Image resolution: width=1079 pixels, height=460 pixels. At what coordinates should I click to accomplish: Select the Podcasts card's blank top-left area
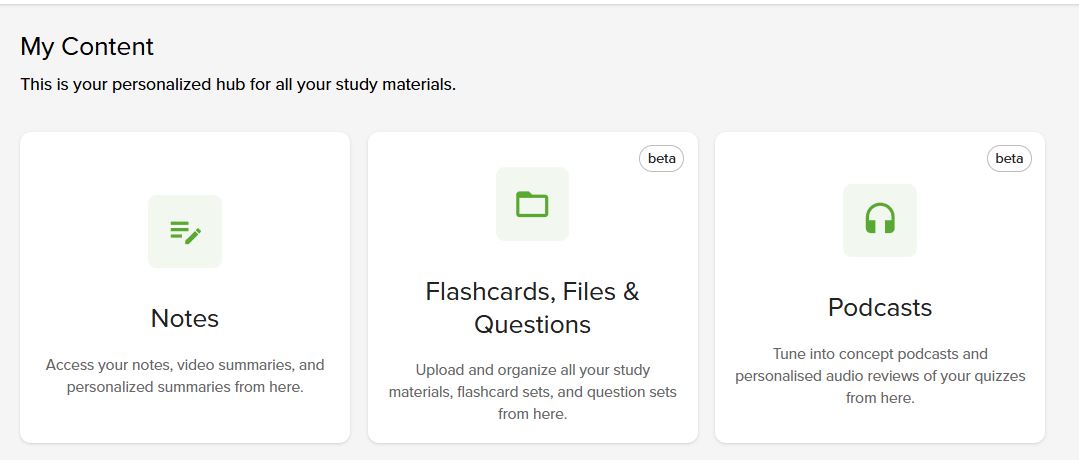(770, 165)
